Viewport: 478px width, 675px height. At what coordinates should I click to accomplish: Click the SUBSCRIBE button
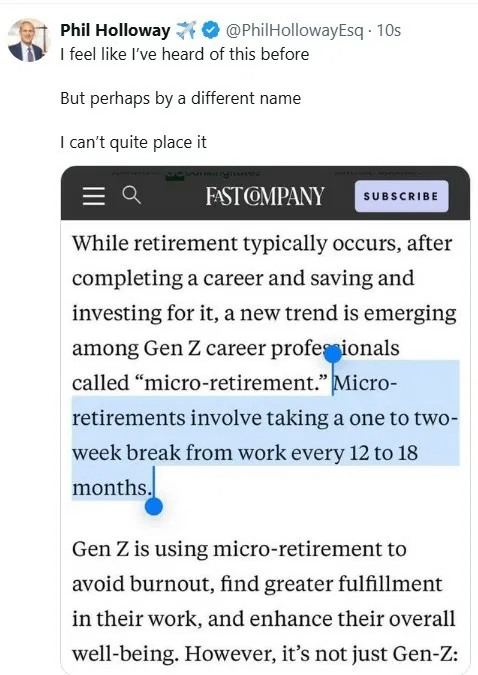coord(401,196)
